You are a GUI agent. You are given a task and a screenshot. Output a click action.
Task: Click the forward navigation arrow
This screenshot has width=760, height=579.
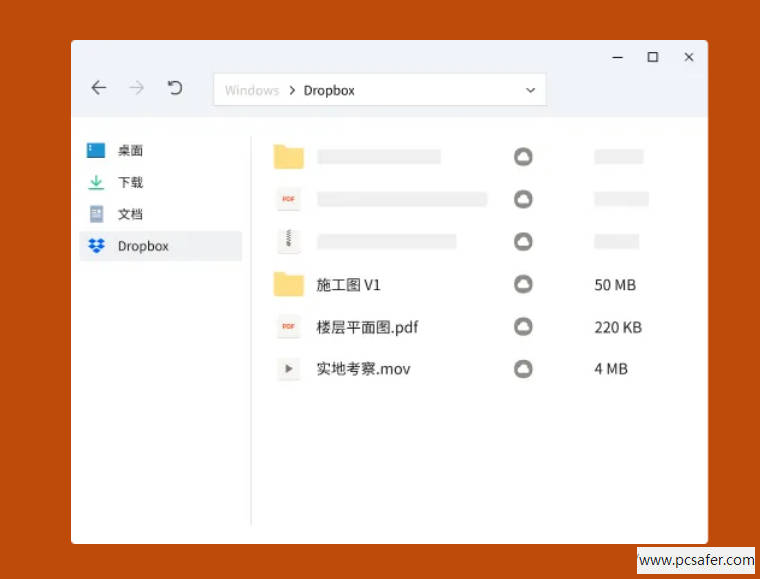click(x=137, y=88)
